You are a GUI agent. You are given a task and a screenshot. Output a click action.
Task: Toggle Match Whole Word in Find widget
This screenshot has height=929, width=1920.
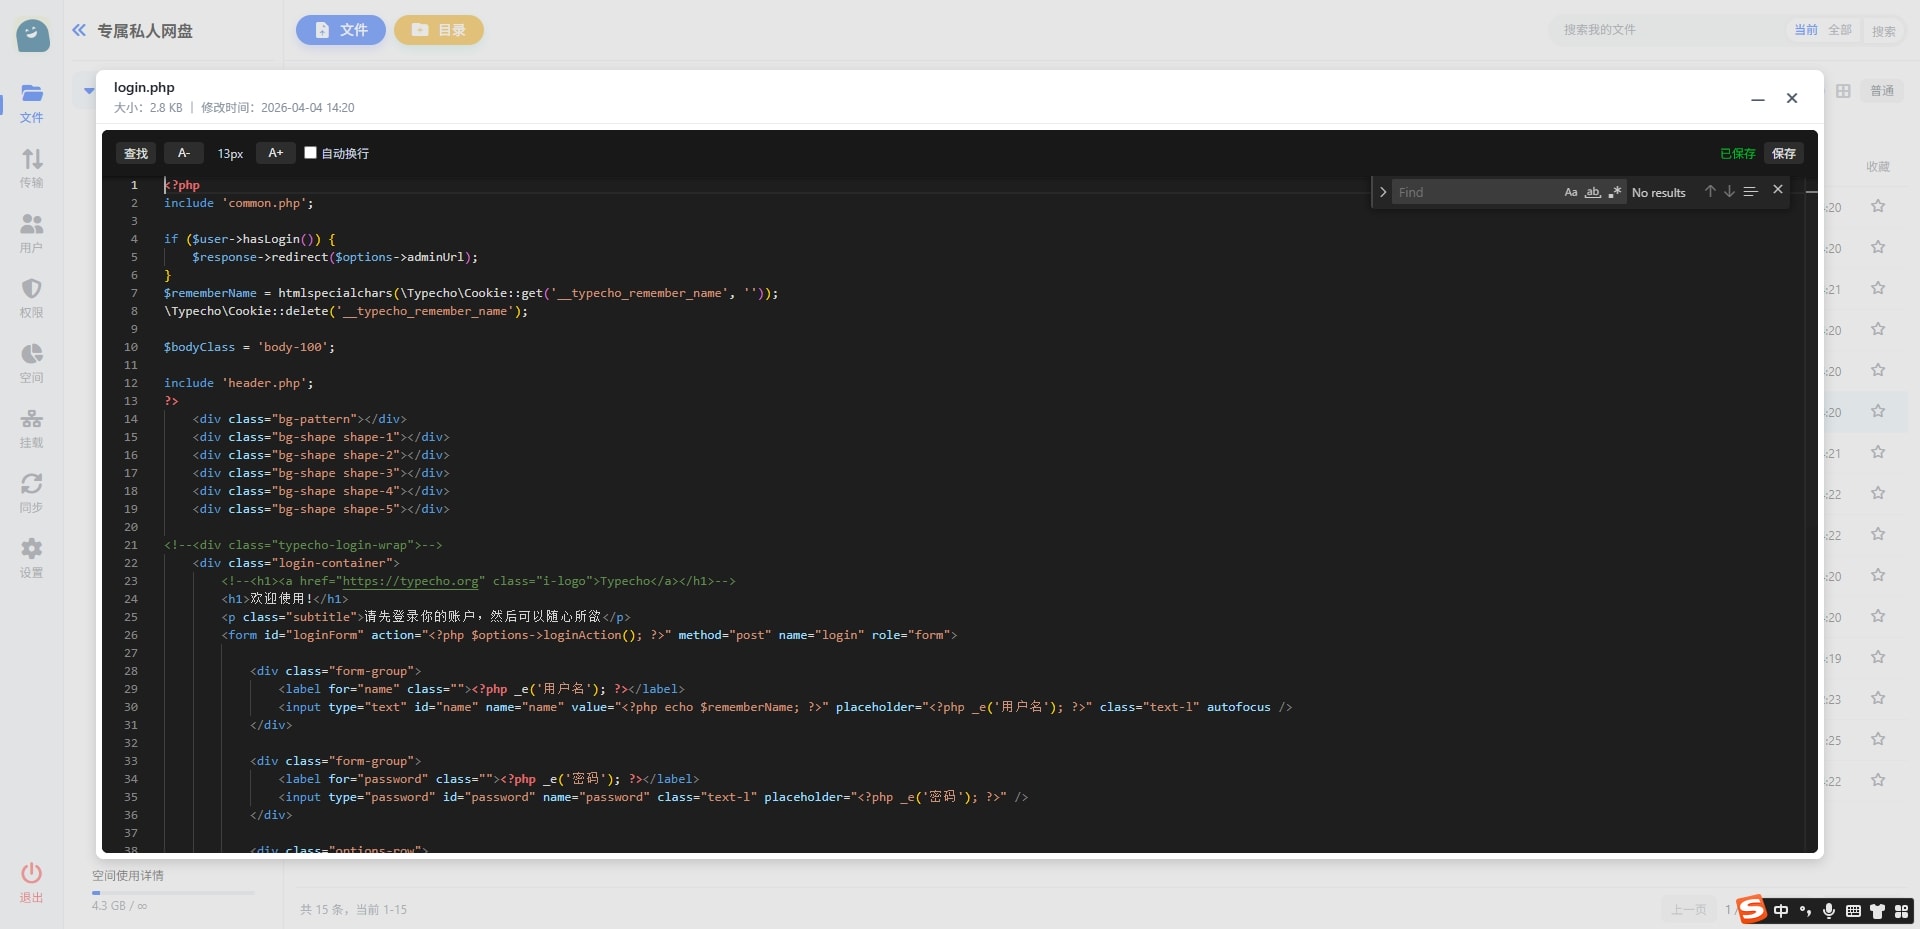tap(1592, 192)
